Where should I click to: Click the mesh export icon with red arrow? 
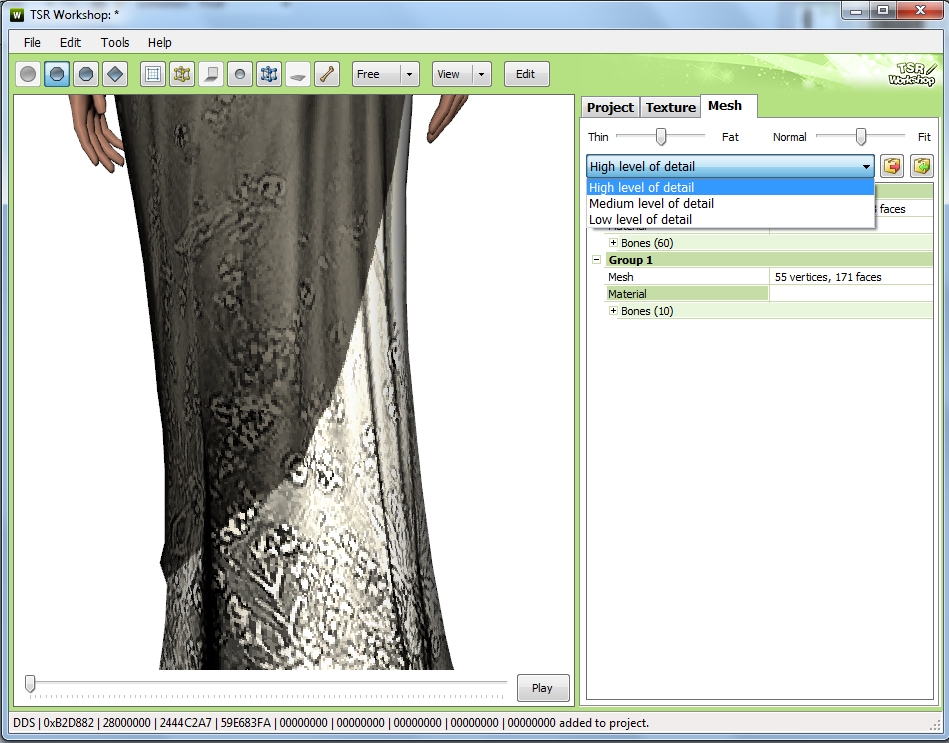click(891, 166)
